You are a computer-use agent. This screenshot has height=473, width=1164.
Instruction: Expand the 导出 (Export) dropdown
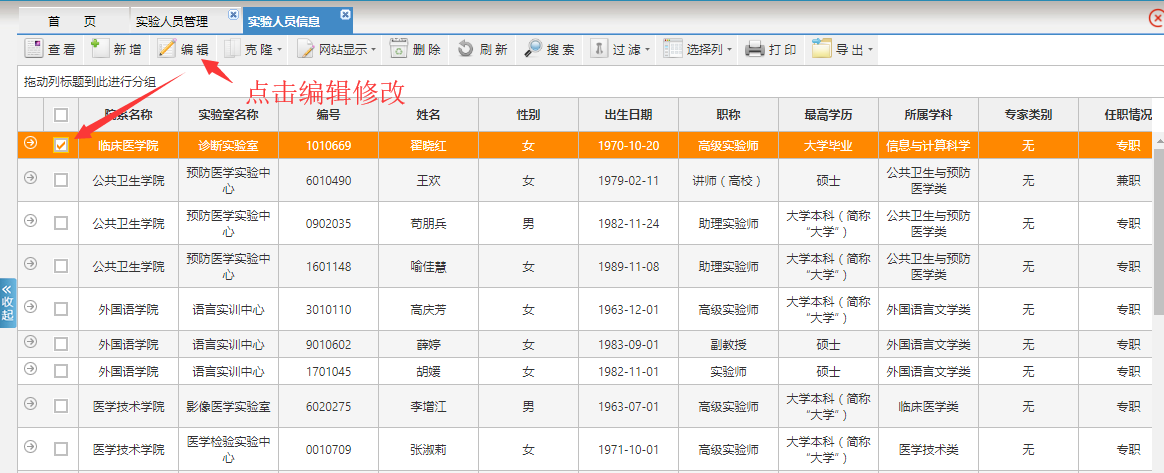pyautogui.click(x=842, y=49)
